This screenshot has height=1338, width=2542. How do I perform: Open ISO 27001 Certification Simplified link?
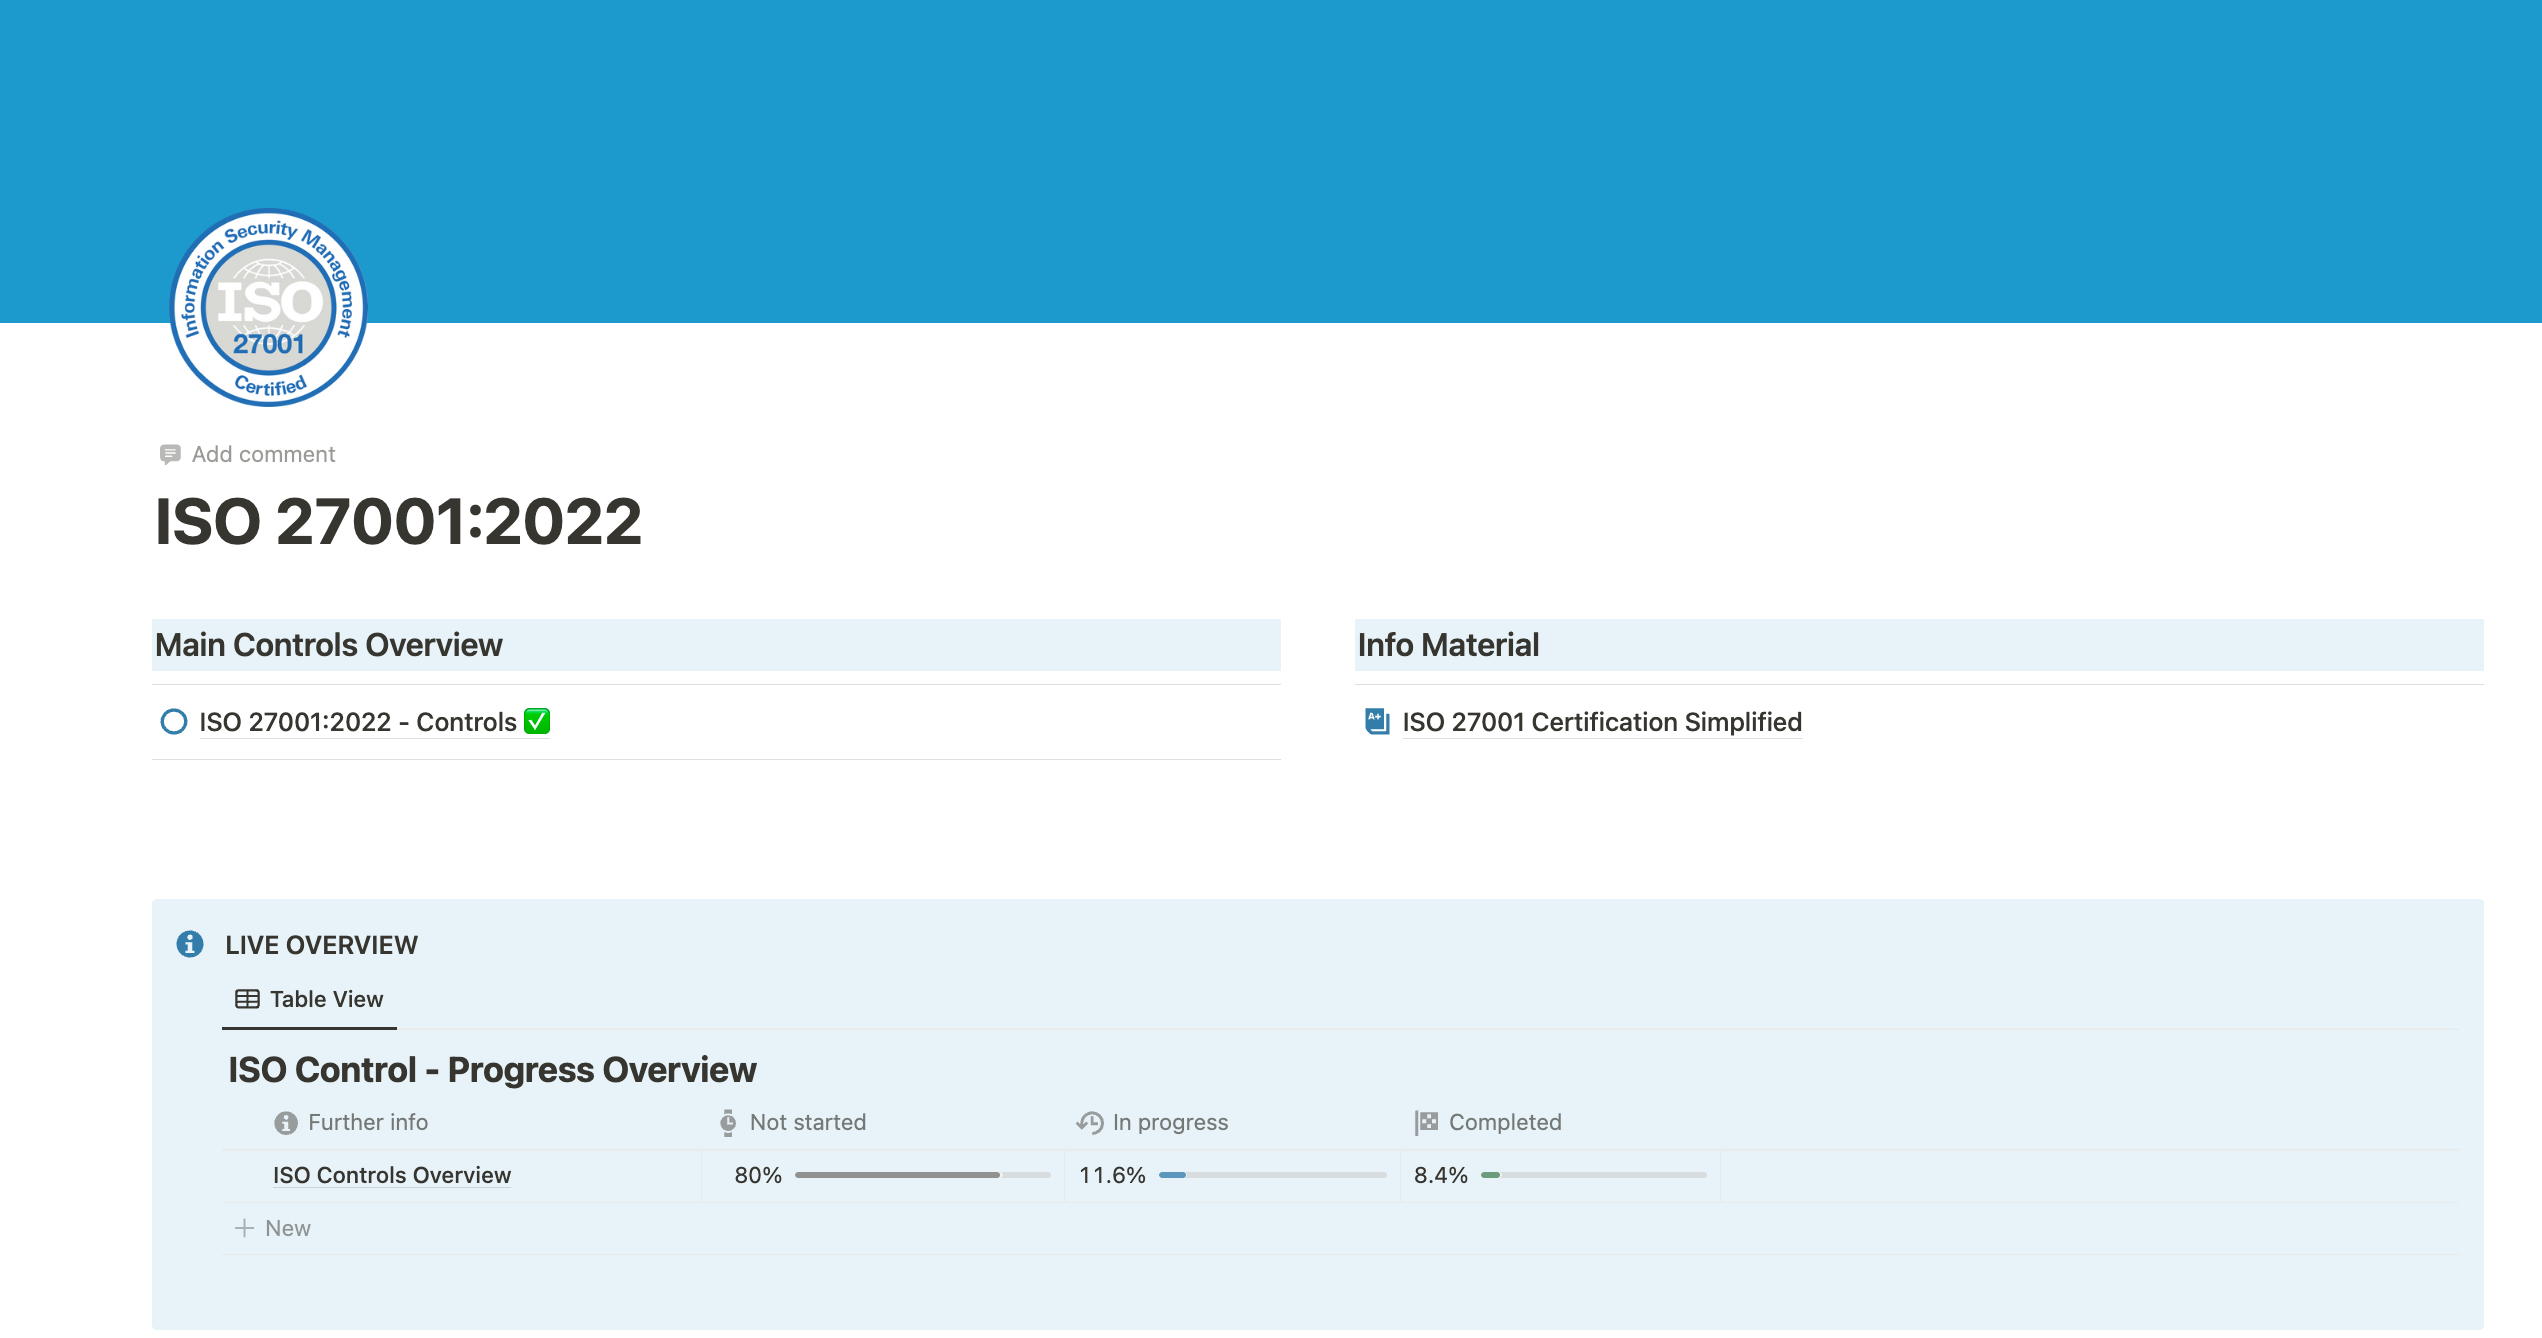pyautogui.click(x=1601, y=722)
